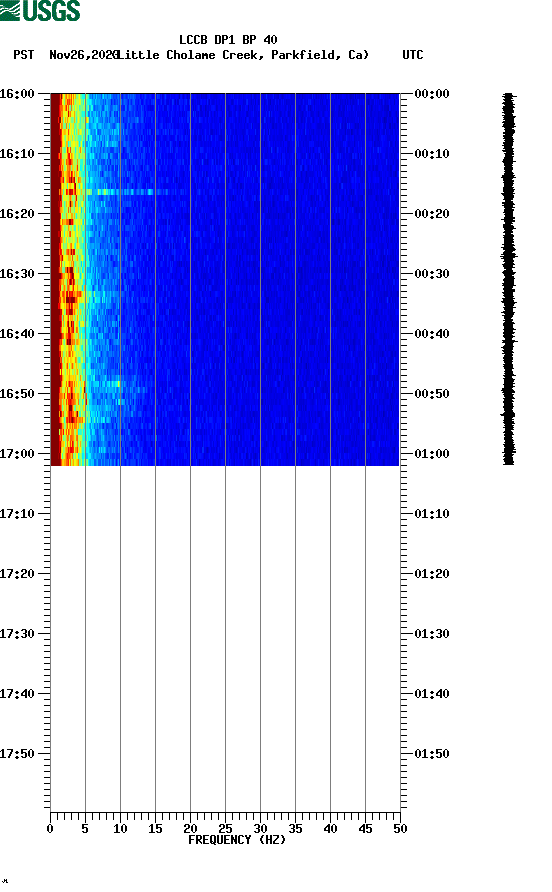This screenshot has height=892, width=552.
Task: Click "Little Cholame Creek, Parkfield, Ca)" text
Action: click(x=243, y=55)
